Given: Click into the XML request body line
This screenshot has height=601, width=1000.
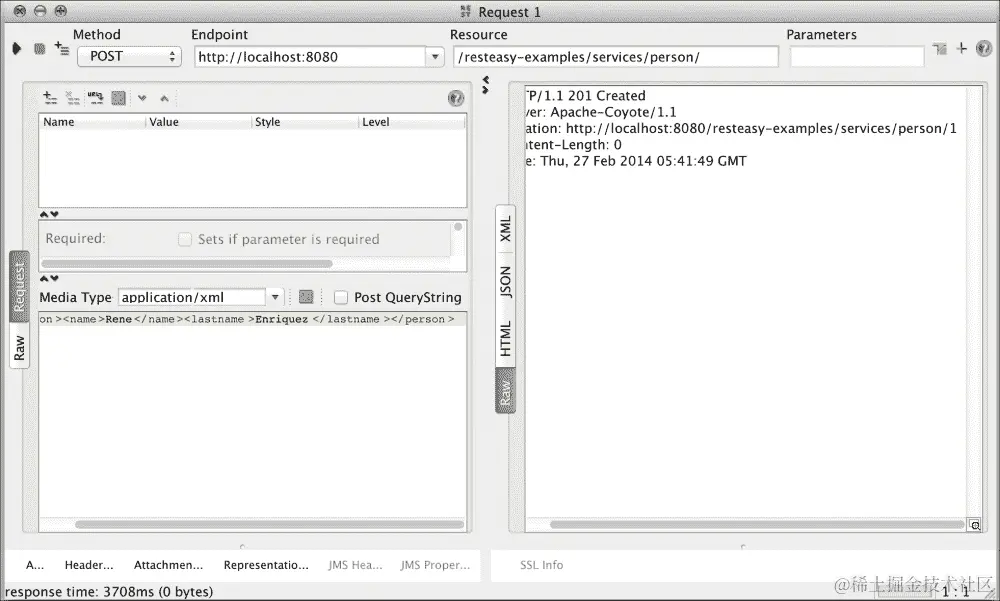Looking at the screenshot, I should (x=252, y=319).
